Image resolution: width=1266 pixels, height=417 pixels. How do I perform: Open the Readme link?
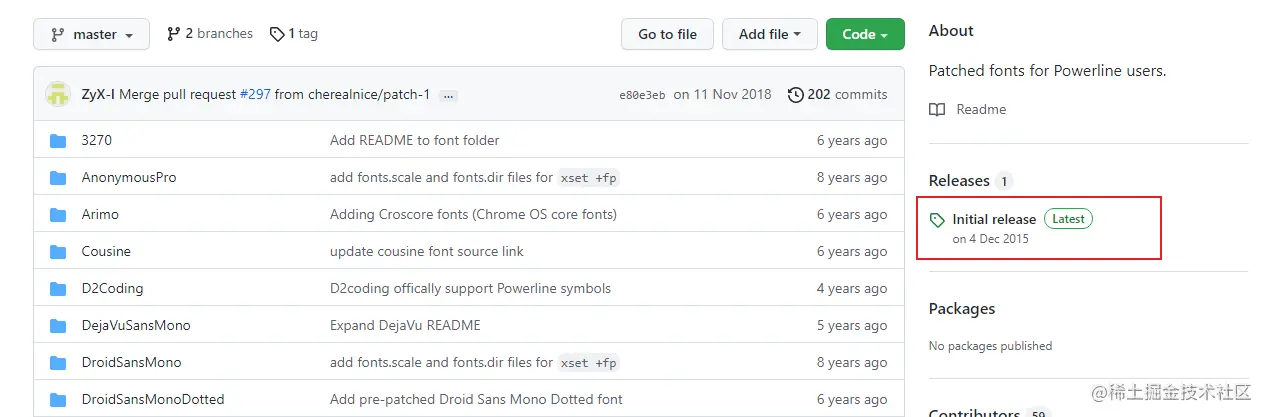(981, 110)
